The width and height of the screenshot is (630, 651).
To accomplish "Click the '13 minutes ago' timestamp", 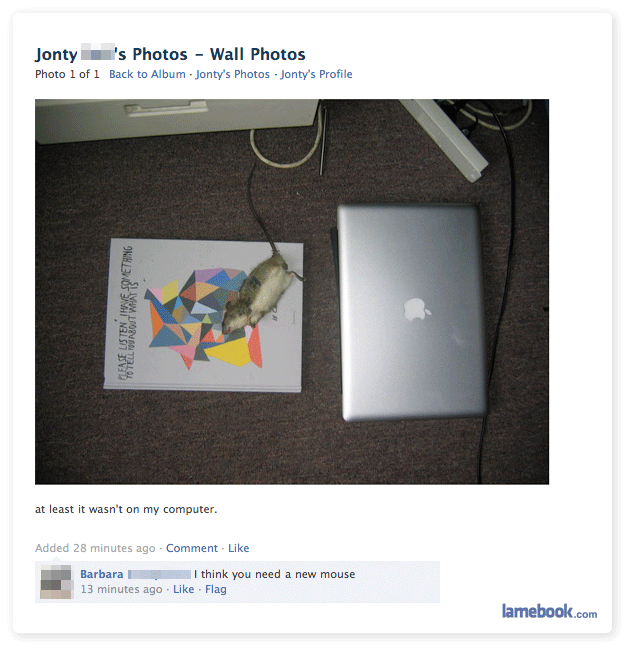I will coord(121,589).
